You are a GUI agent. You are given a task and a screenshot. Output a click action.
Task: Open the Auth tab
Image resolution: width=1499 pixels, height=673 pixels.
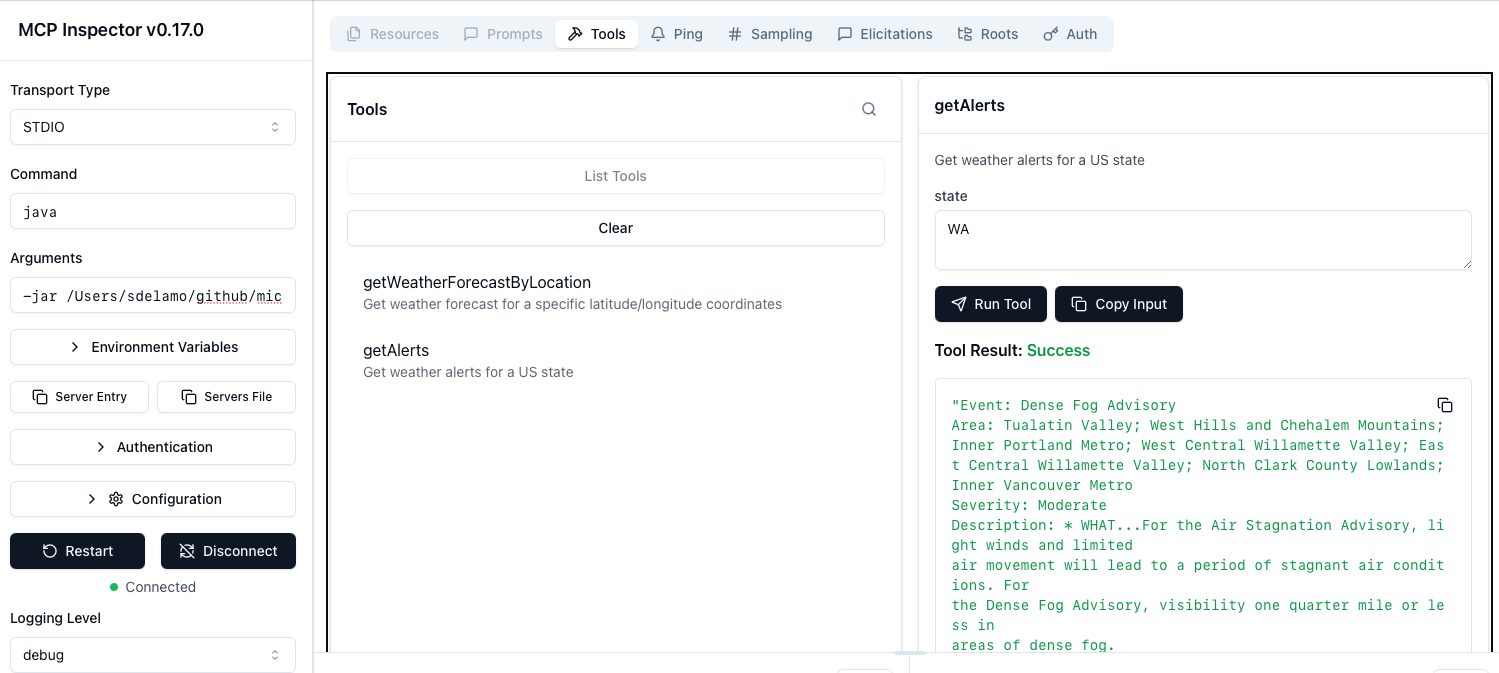tap(1070, 34)
